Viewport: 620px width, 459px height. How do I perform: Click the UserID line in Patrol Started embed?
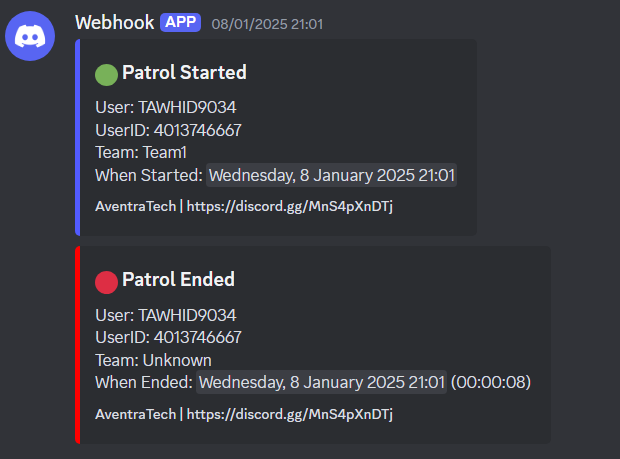[x=168, y=130]
